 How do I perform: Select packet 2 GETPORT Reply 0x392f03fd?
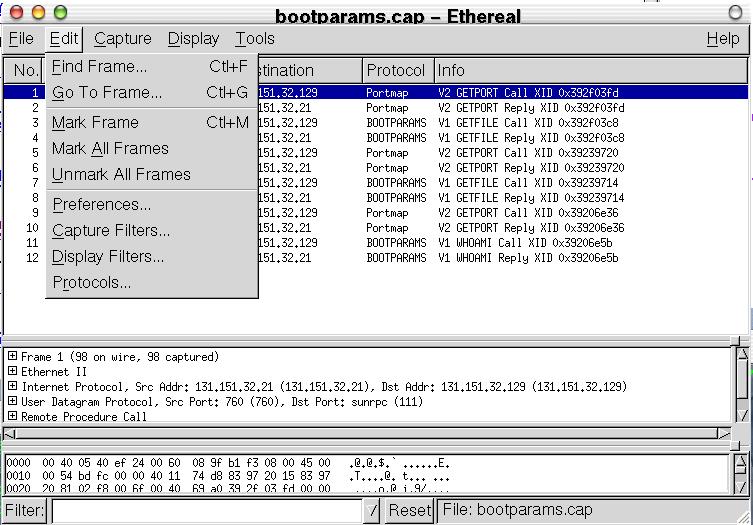(x=376, y=108)
